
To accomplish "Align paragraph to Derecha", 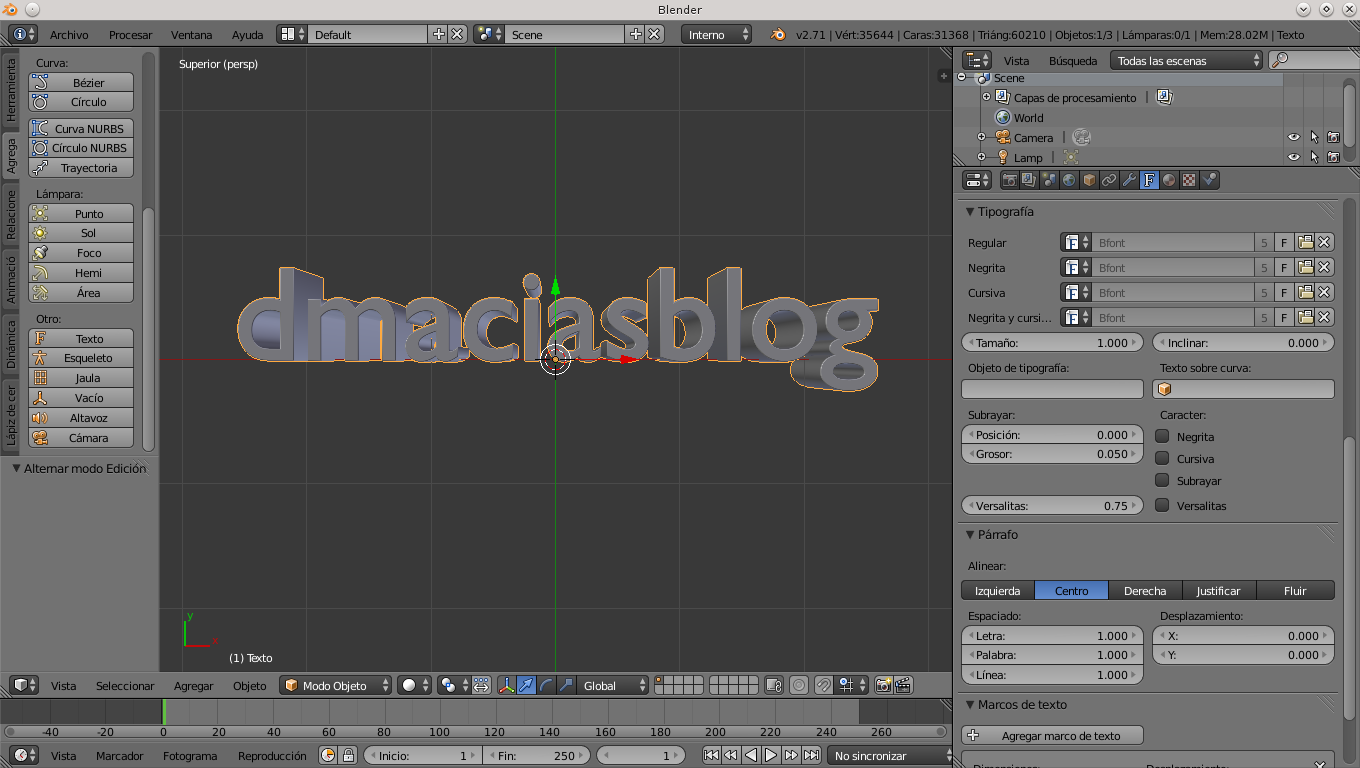I will (1145, 590).
